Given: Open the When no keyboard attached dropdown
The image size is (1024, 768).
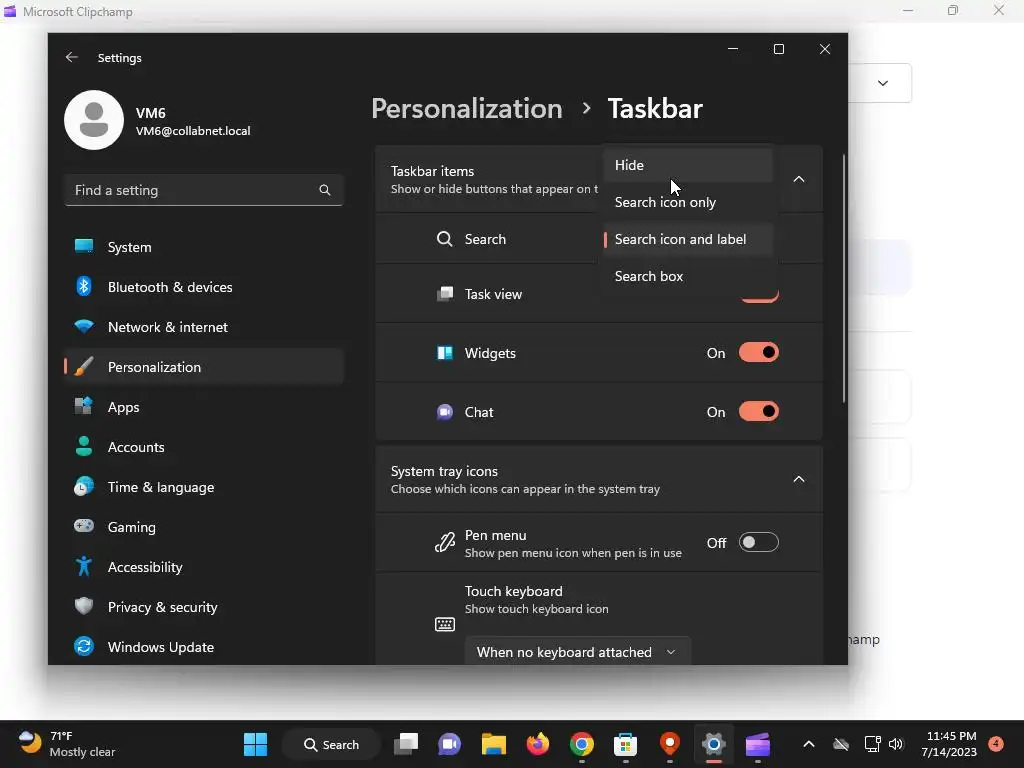Looking at the screenshot, I should point(577,652).
